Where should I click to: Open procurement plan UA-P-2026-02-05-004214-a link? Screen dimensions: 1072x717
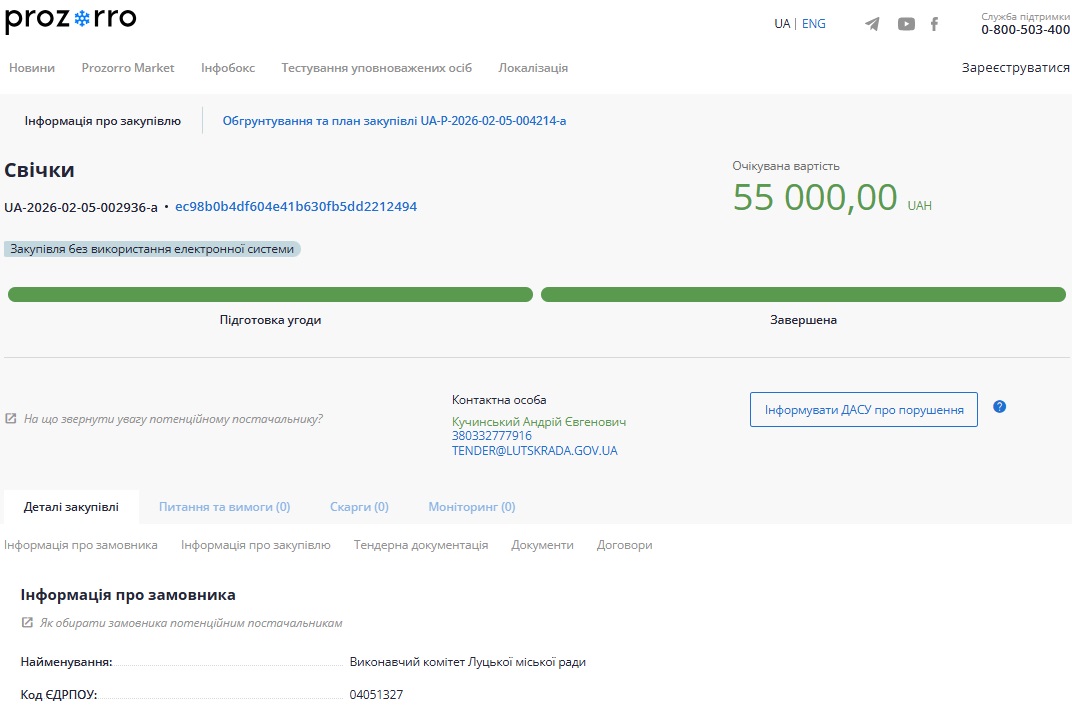[394, 121]
